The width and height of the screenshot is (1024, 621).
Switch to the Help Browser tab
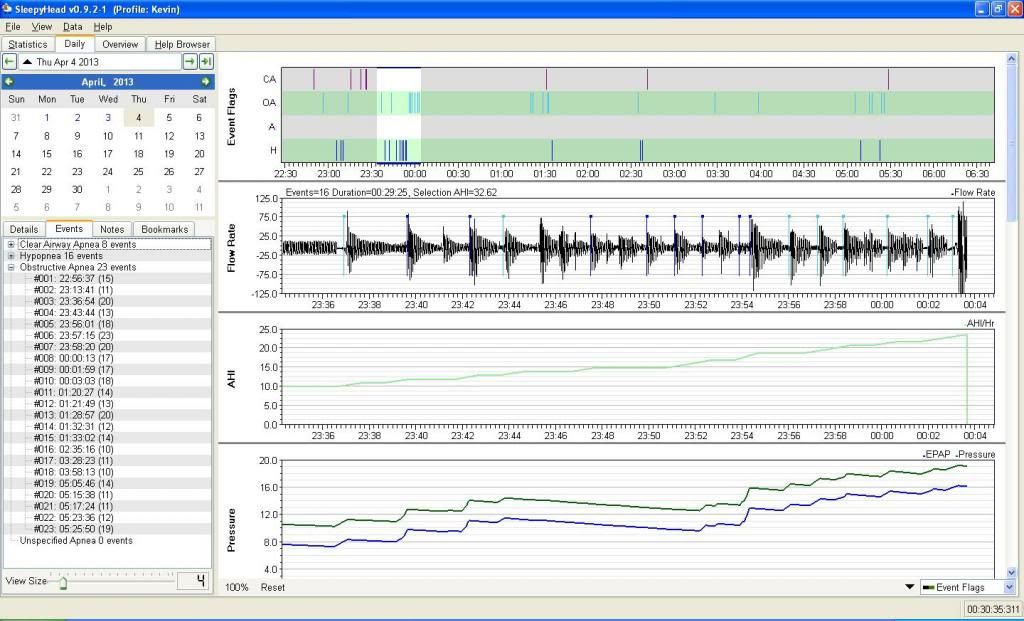[182, 44]
